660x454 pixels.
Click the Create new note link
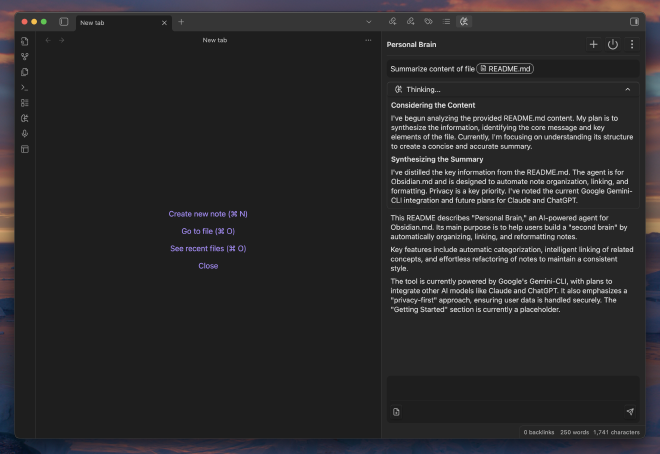click(208, 214)
